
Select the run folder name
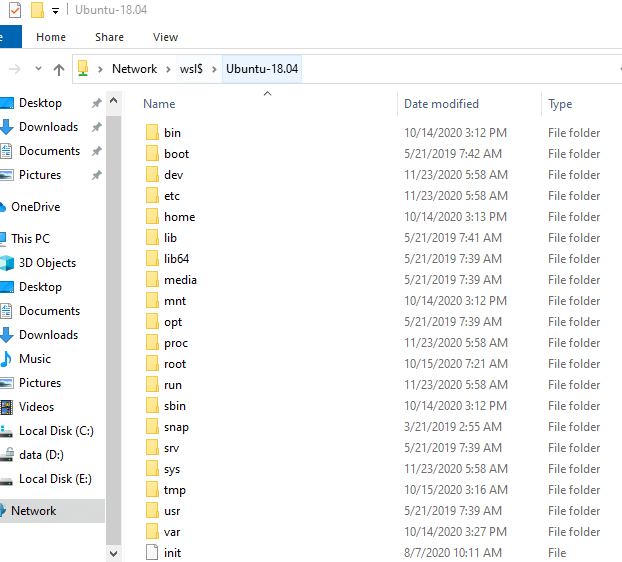pyautogui.click(x=173, y=385)
